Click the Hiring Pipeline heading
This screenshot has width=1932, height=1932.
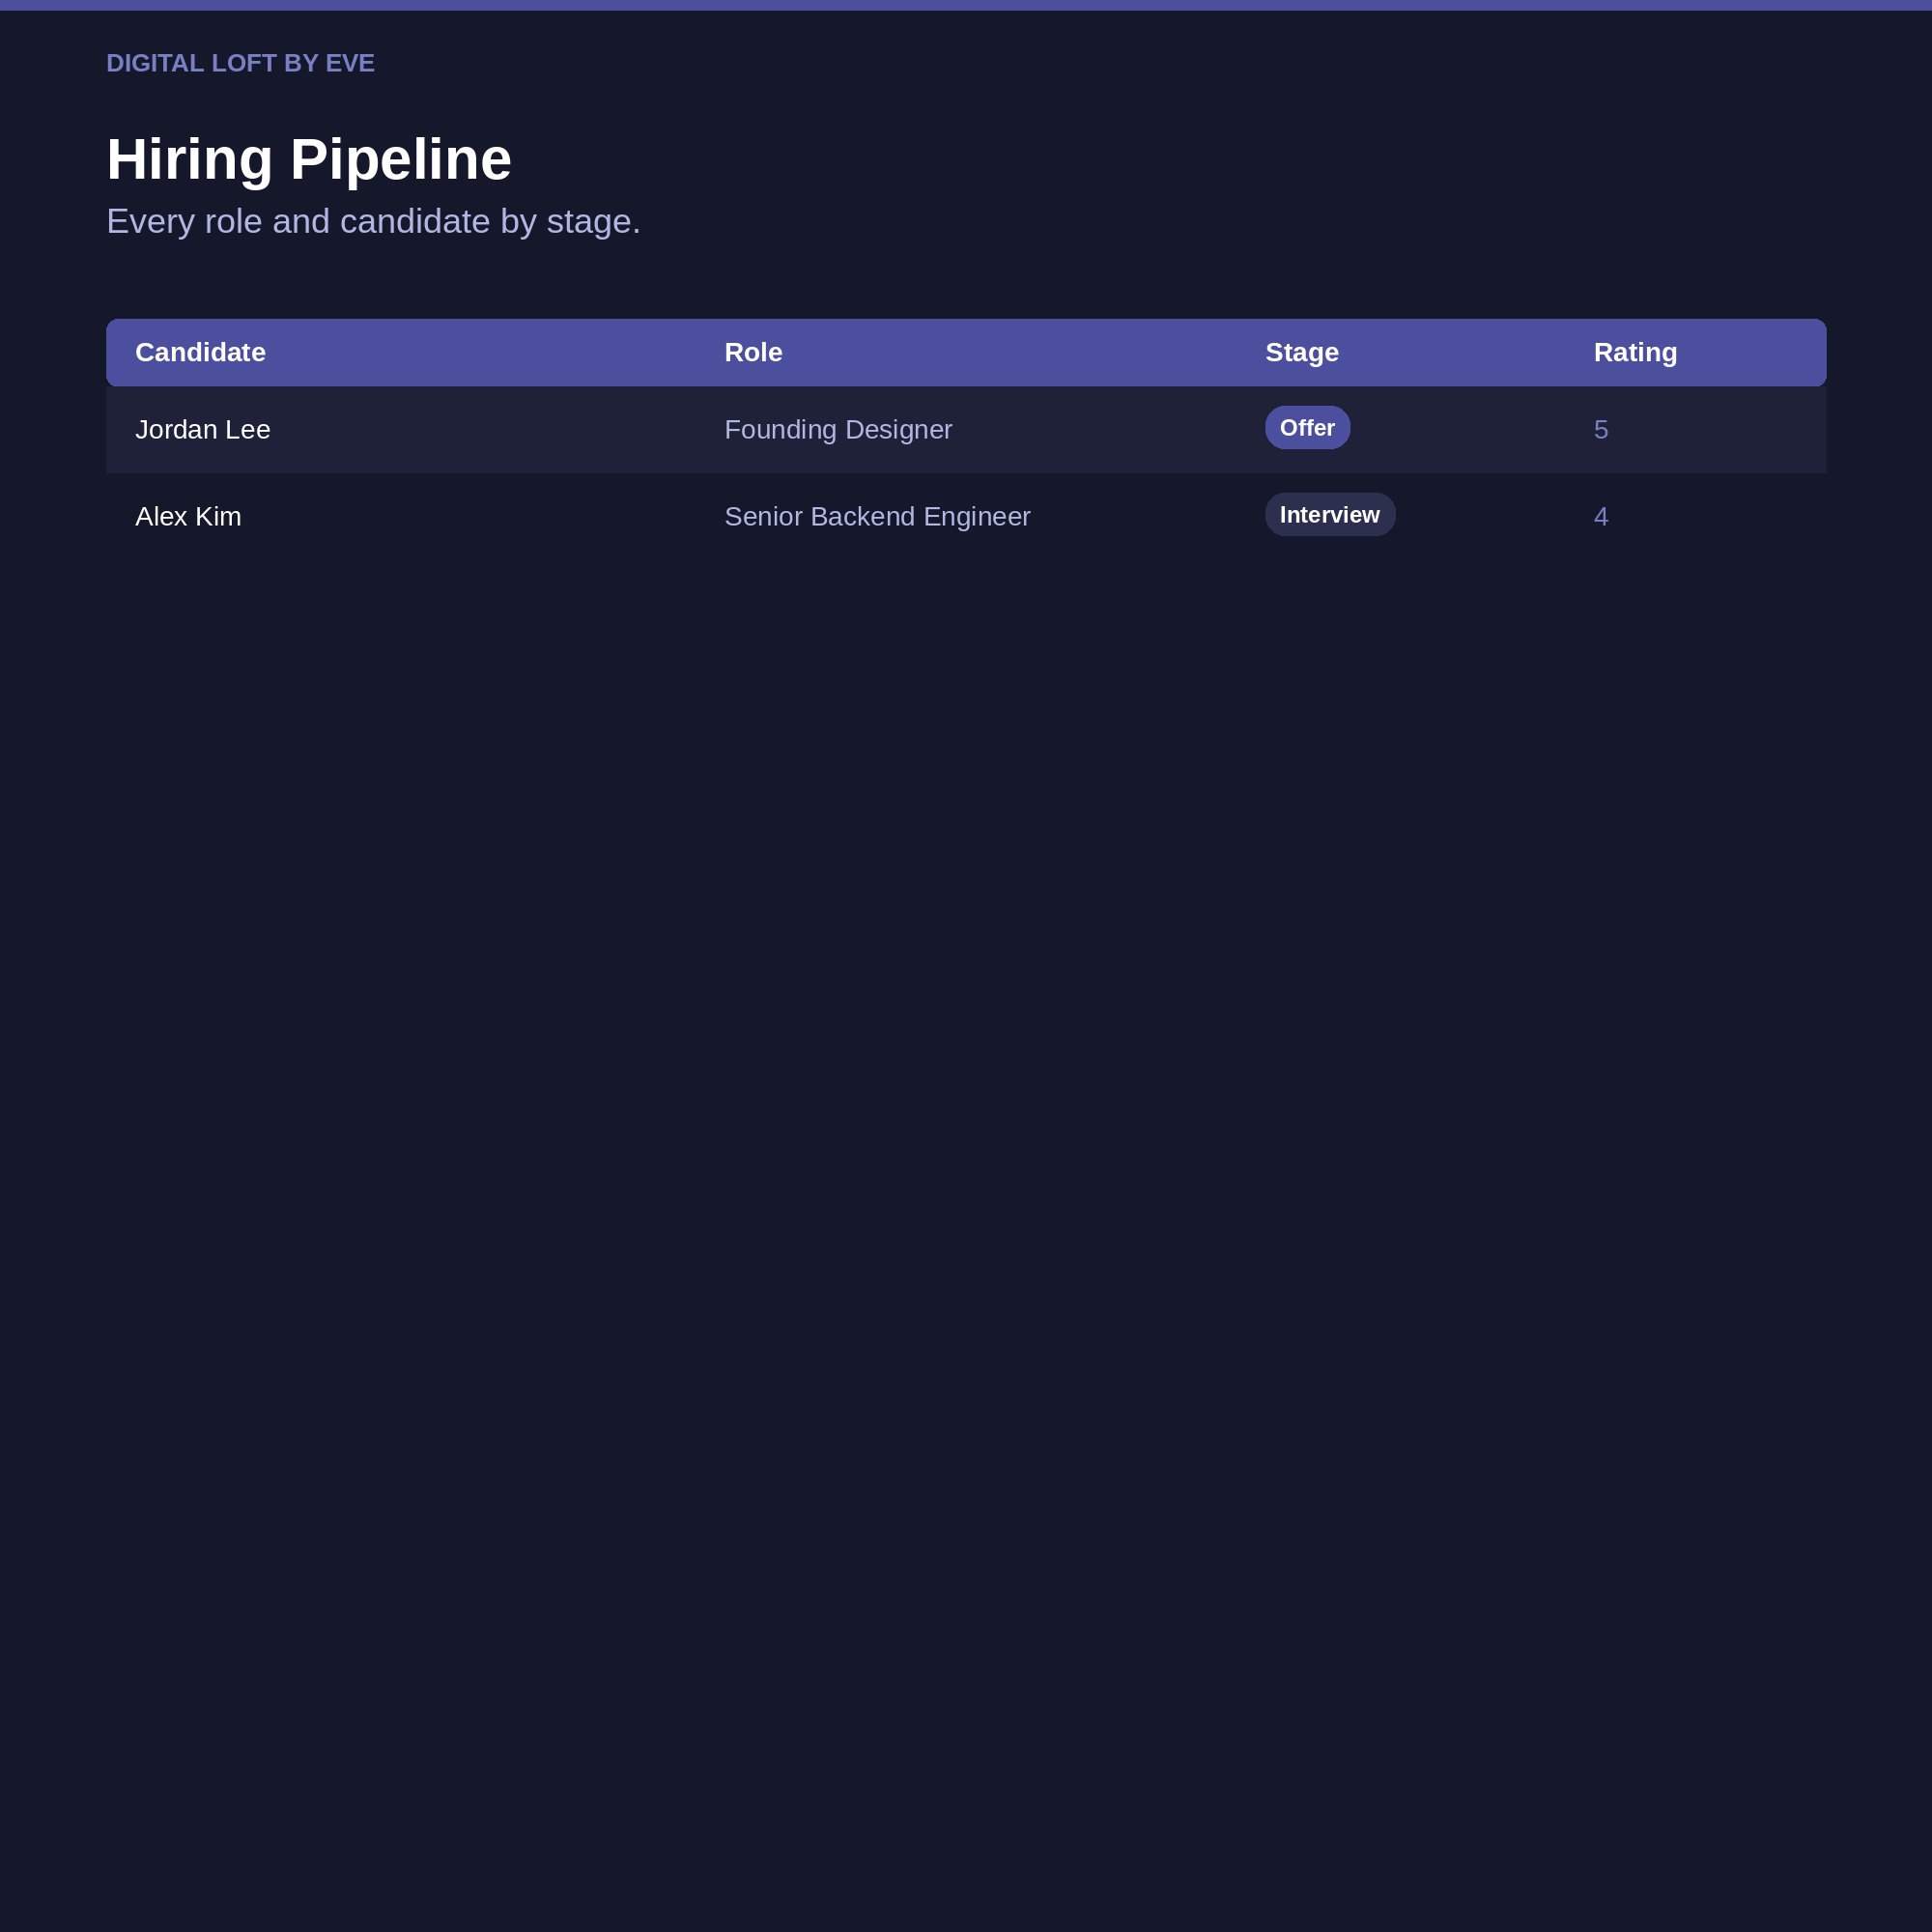(x=309, y=159)
